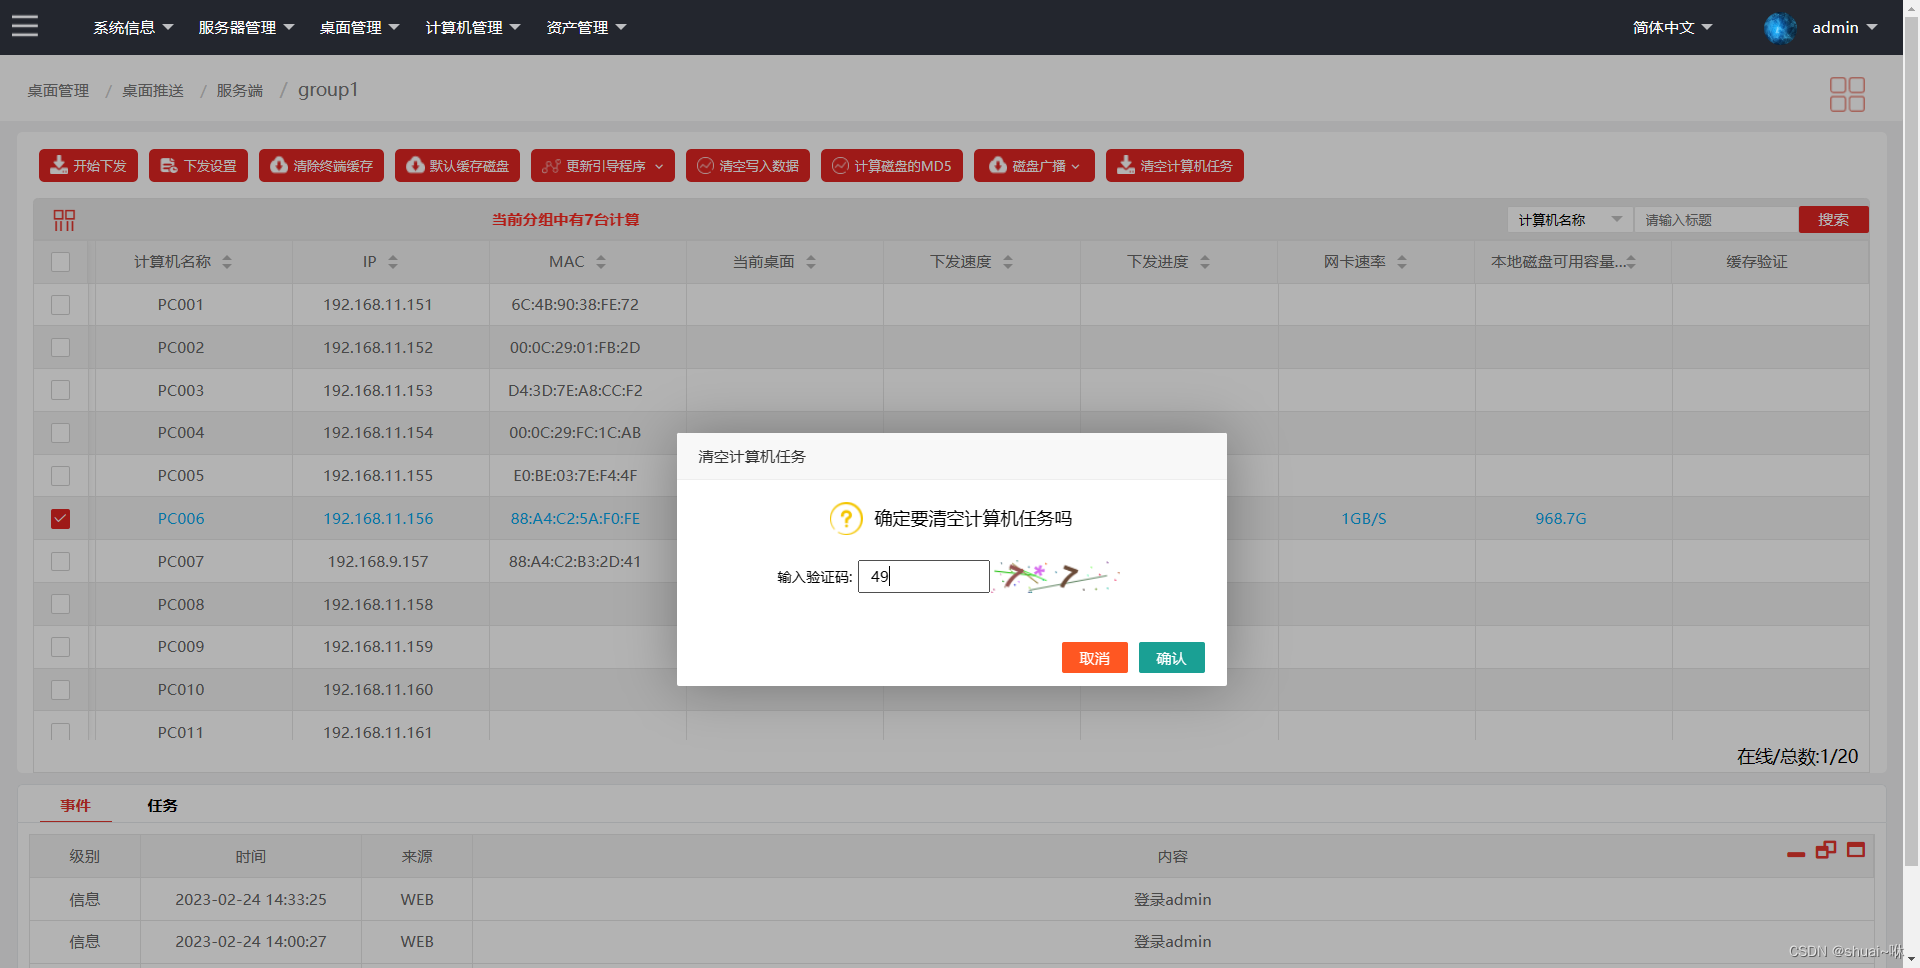Check the PC001 row checkbox
The height and width of the screenshot is (968, 1920).
point(60,305)
